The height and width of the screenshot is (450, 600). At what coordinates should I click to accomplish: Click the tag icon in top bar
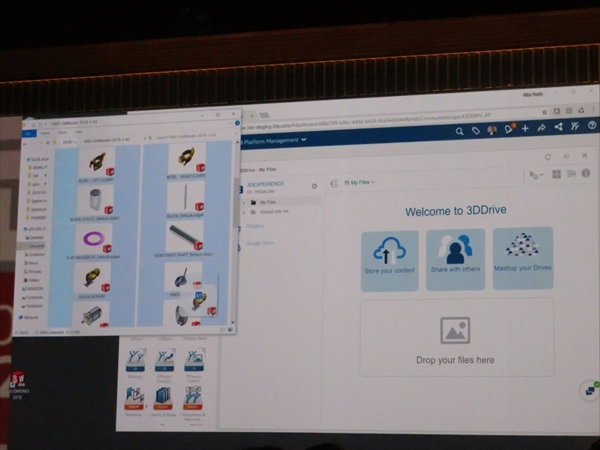point(476,131)
